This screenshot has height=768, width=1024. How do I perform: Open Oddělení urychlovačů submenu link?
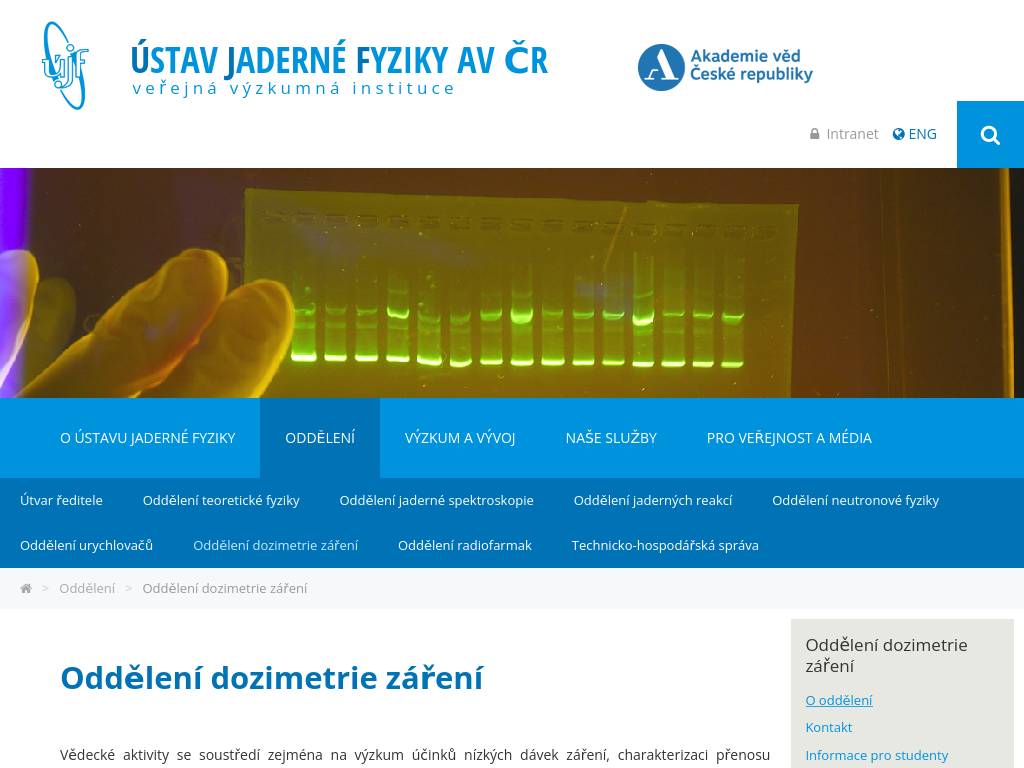[86, 545]
